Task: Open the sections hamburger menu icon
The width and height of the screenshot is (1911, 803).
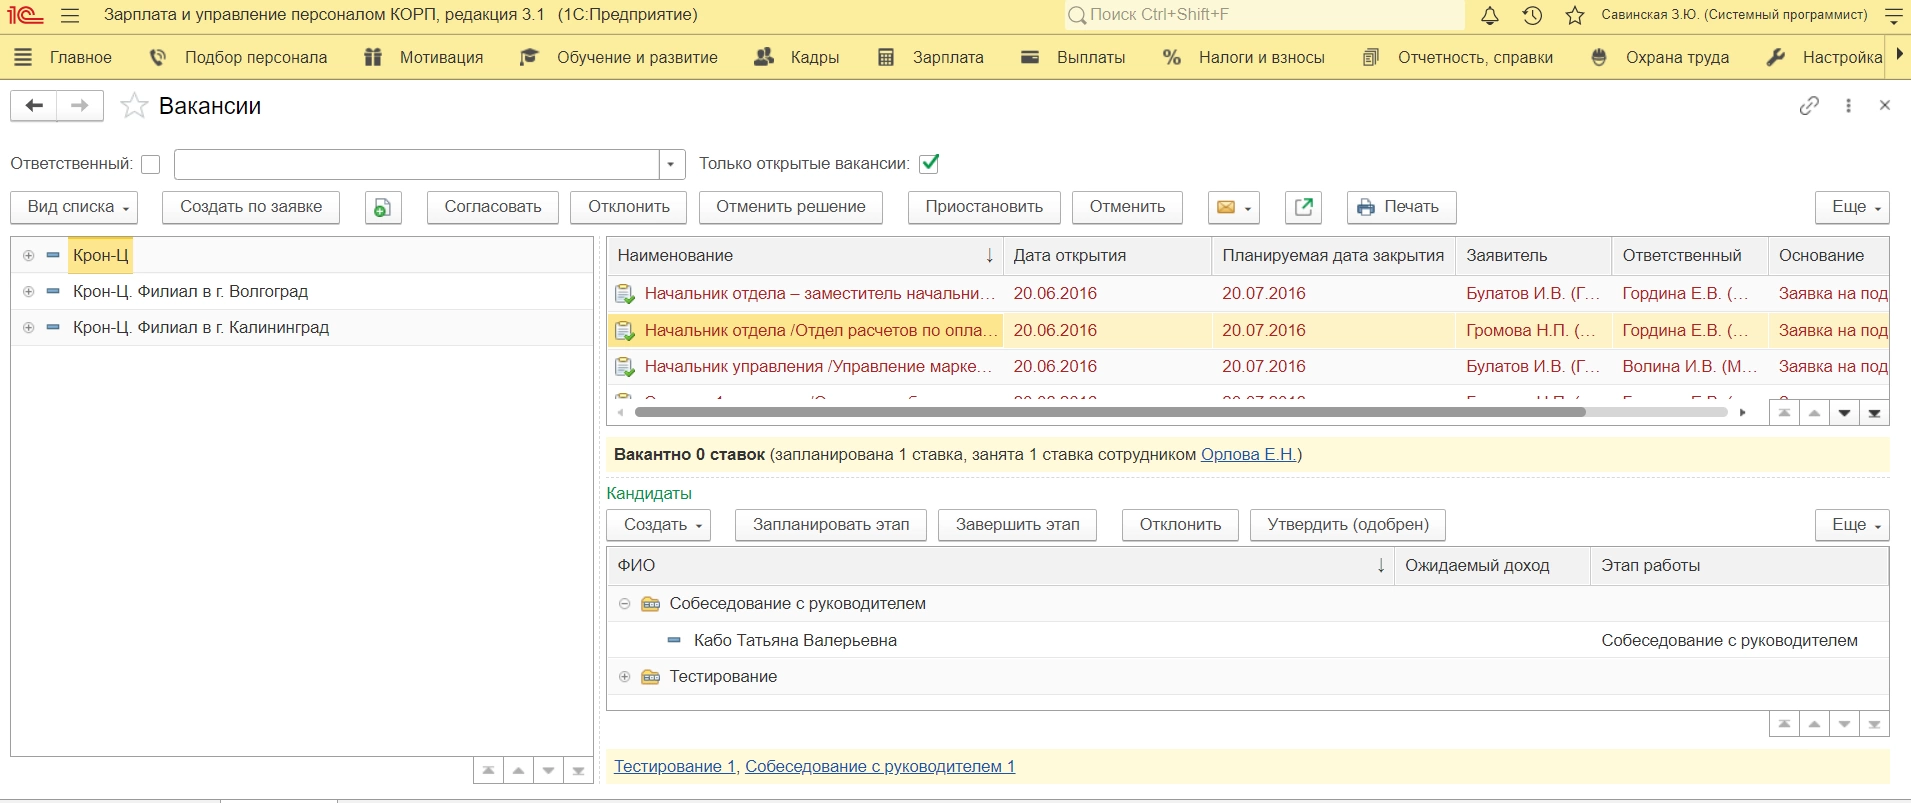Action: pos(23,58)
